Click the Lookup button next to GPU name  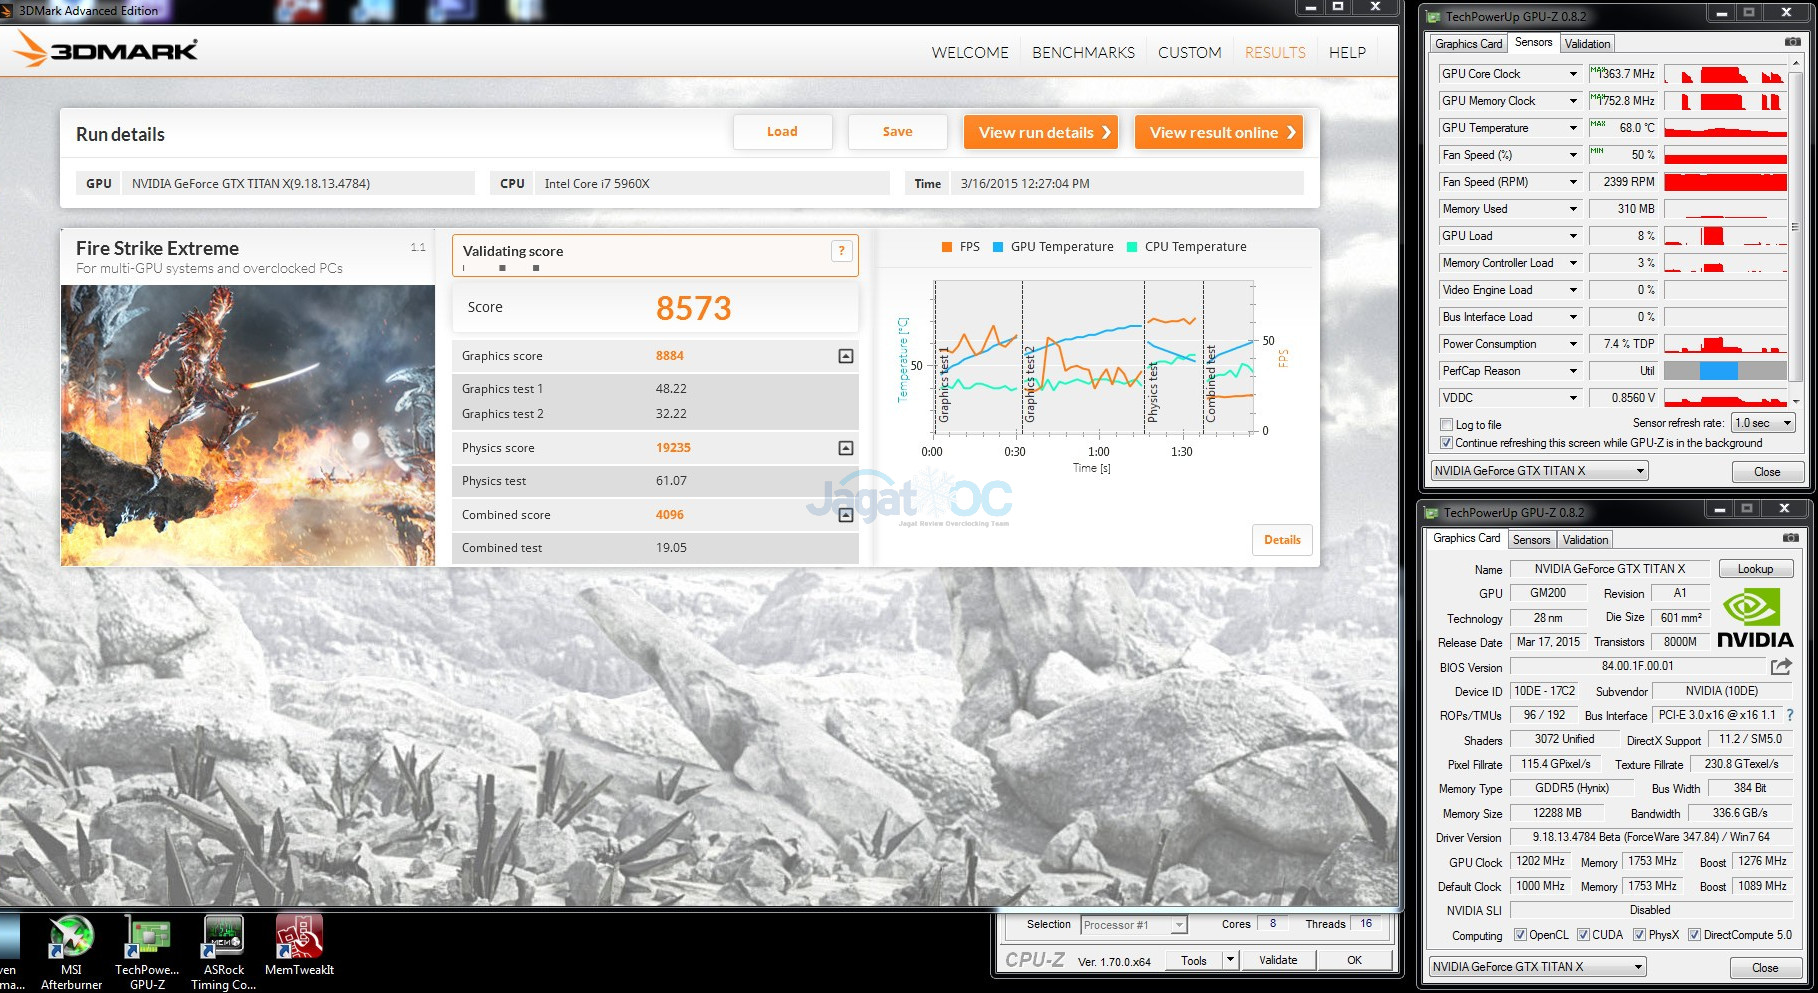[1755, 569]
